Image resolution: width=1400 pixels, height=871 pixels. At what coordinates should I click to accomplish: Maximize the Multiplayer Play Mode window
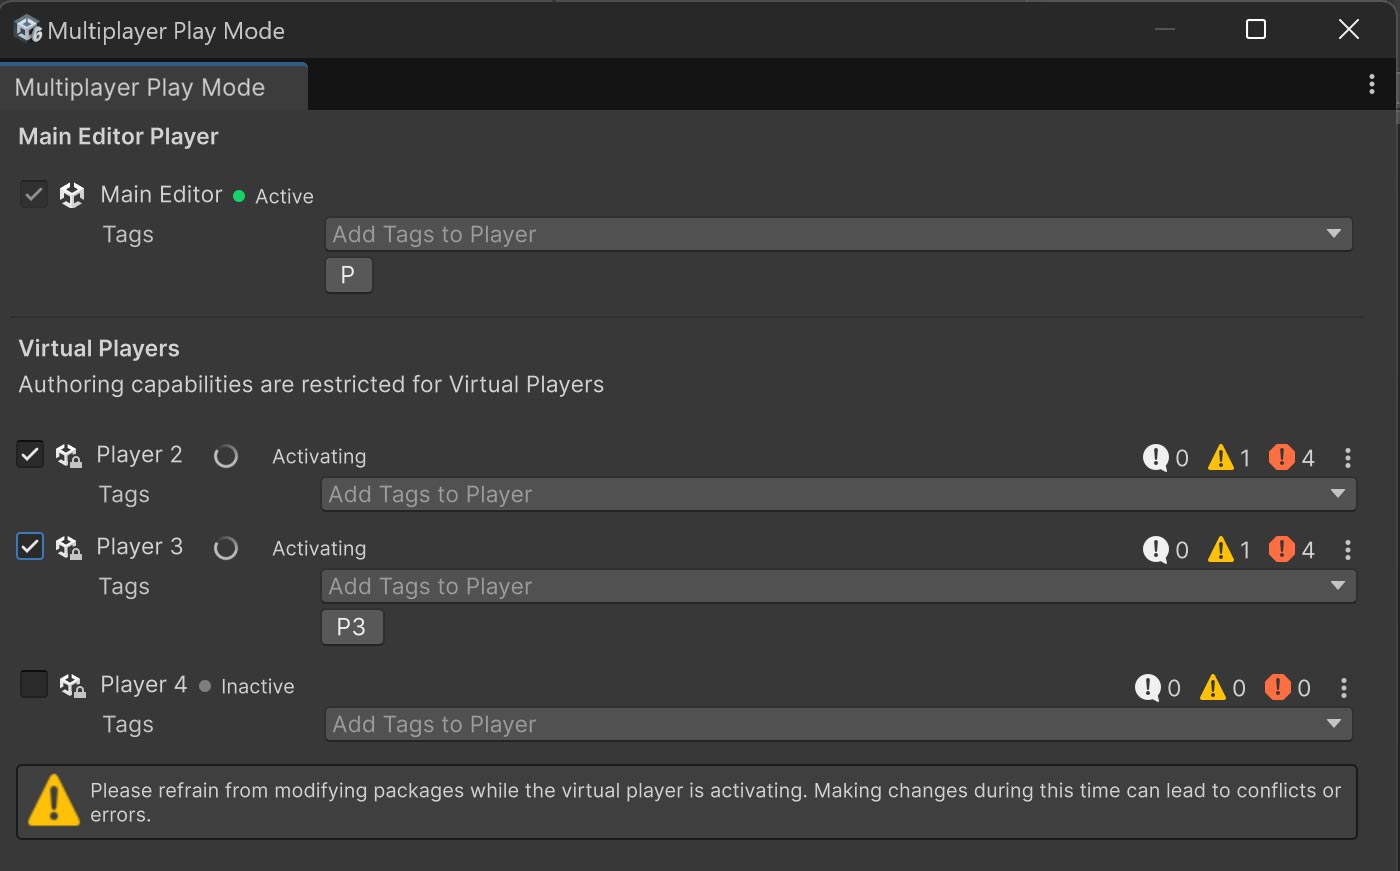point(1256,30)
